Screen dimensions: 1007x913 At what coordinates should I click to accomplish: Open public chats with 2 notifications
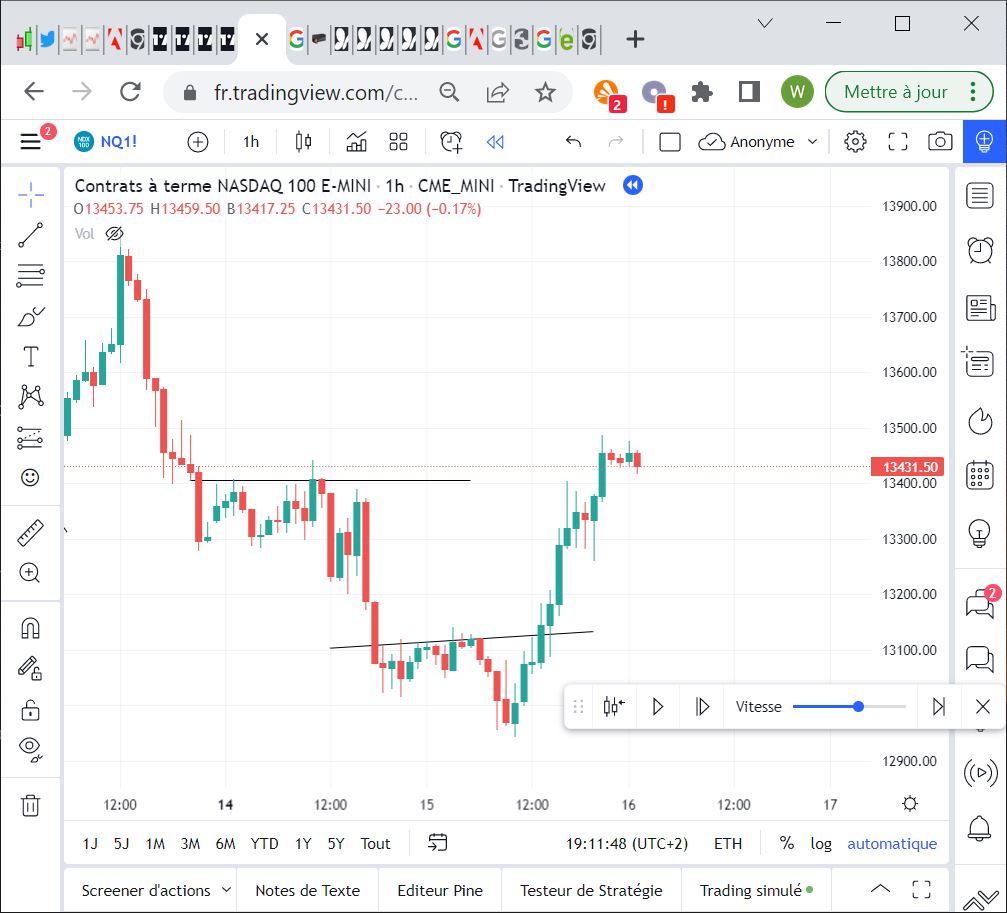pyautogui.click(x=981, y=602)
